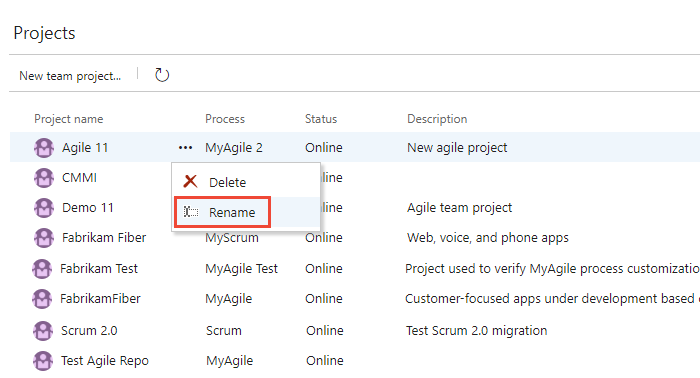This screenshot has width=700, height=378.
Task: Sort by the Process column header
Action: pos(225,119)
